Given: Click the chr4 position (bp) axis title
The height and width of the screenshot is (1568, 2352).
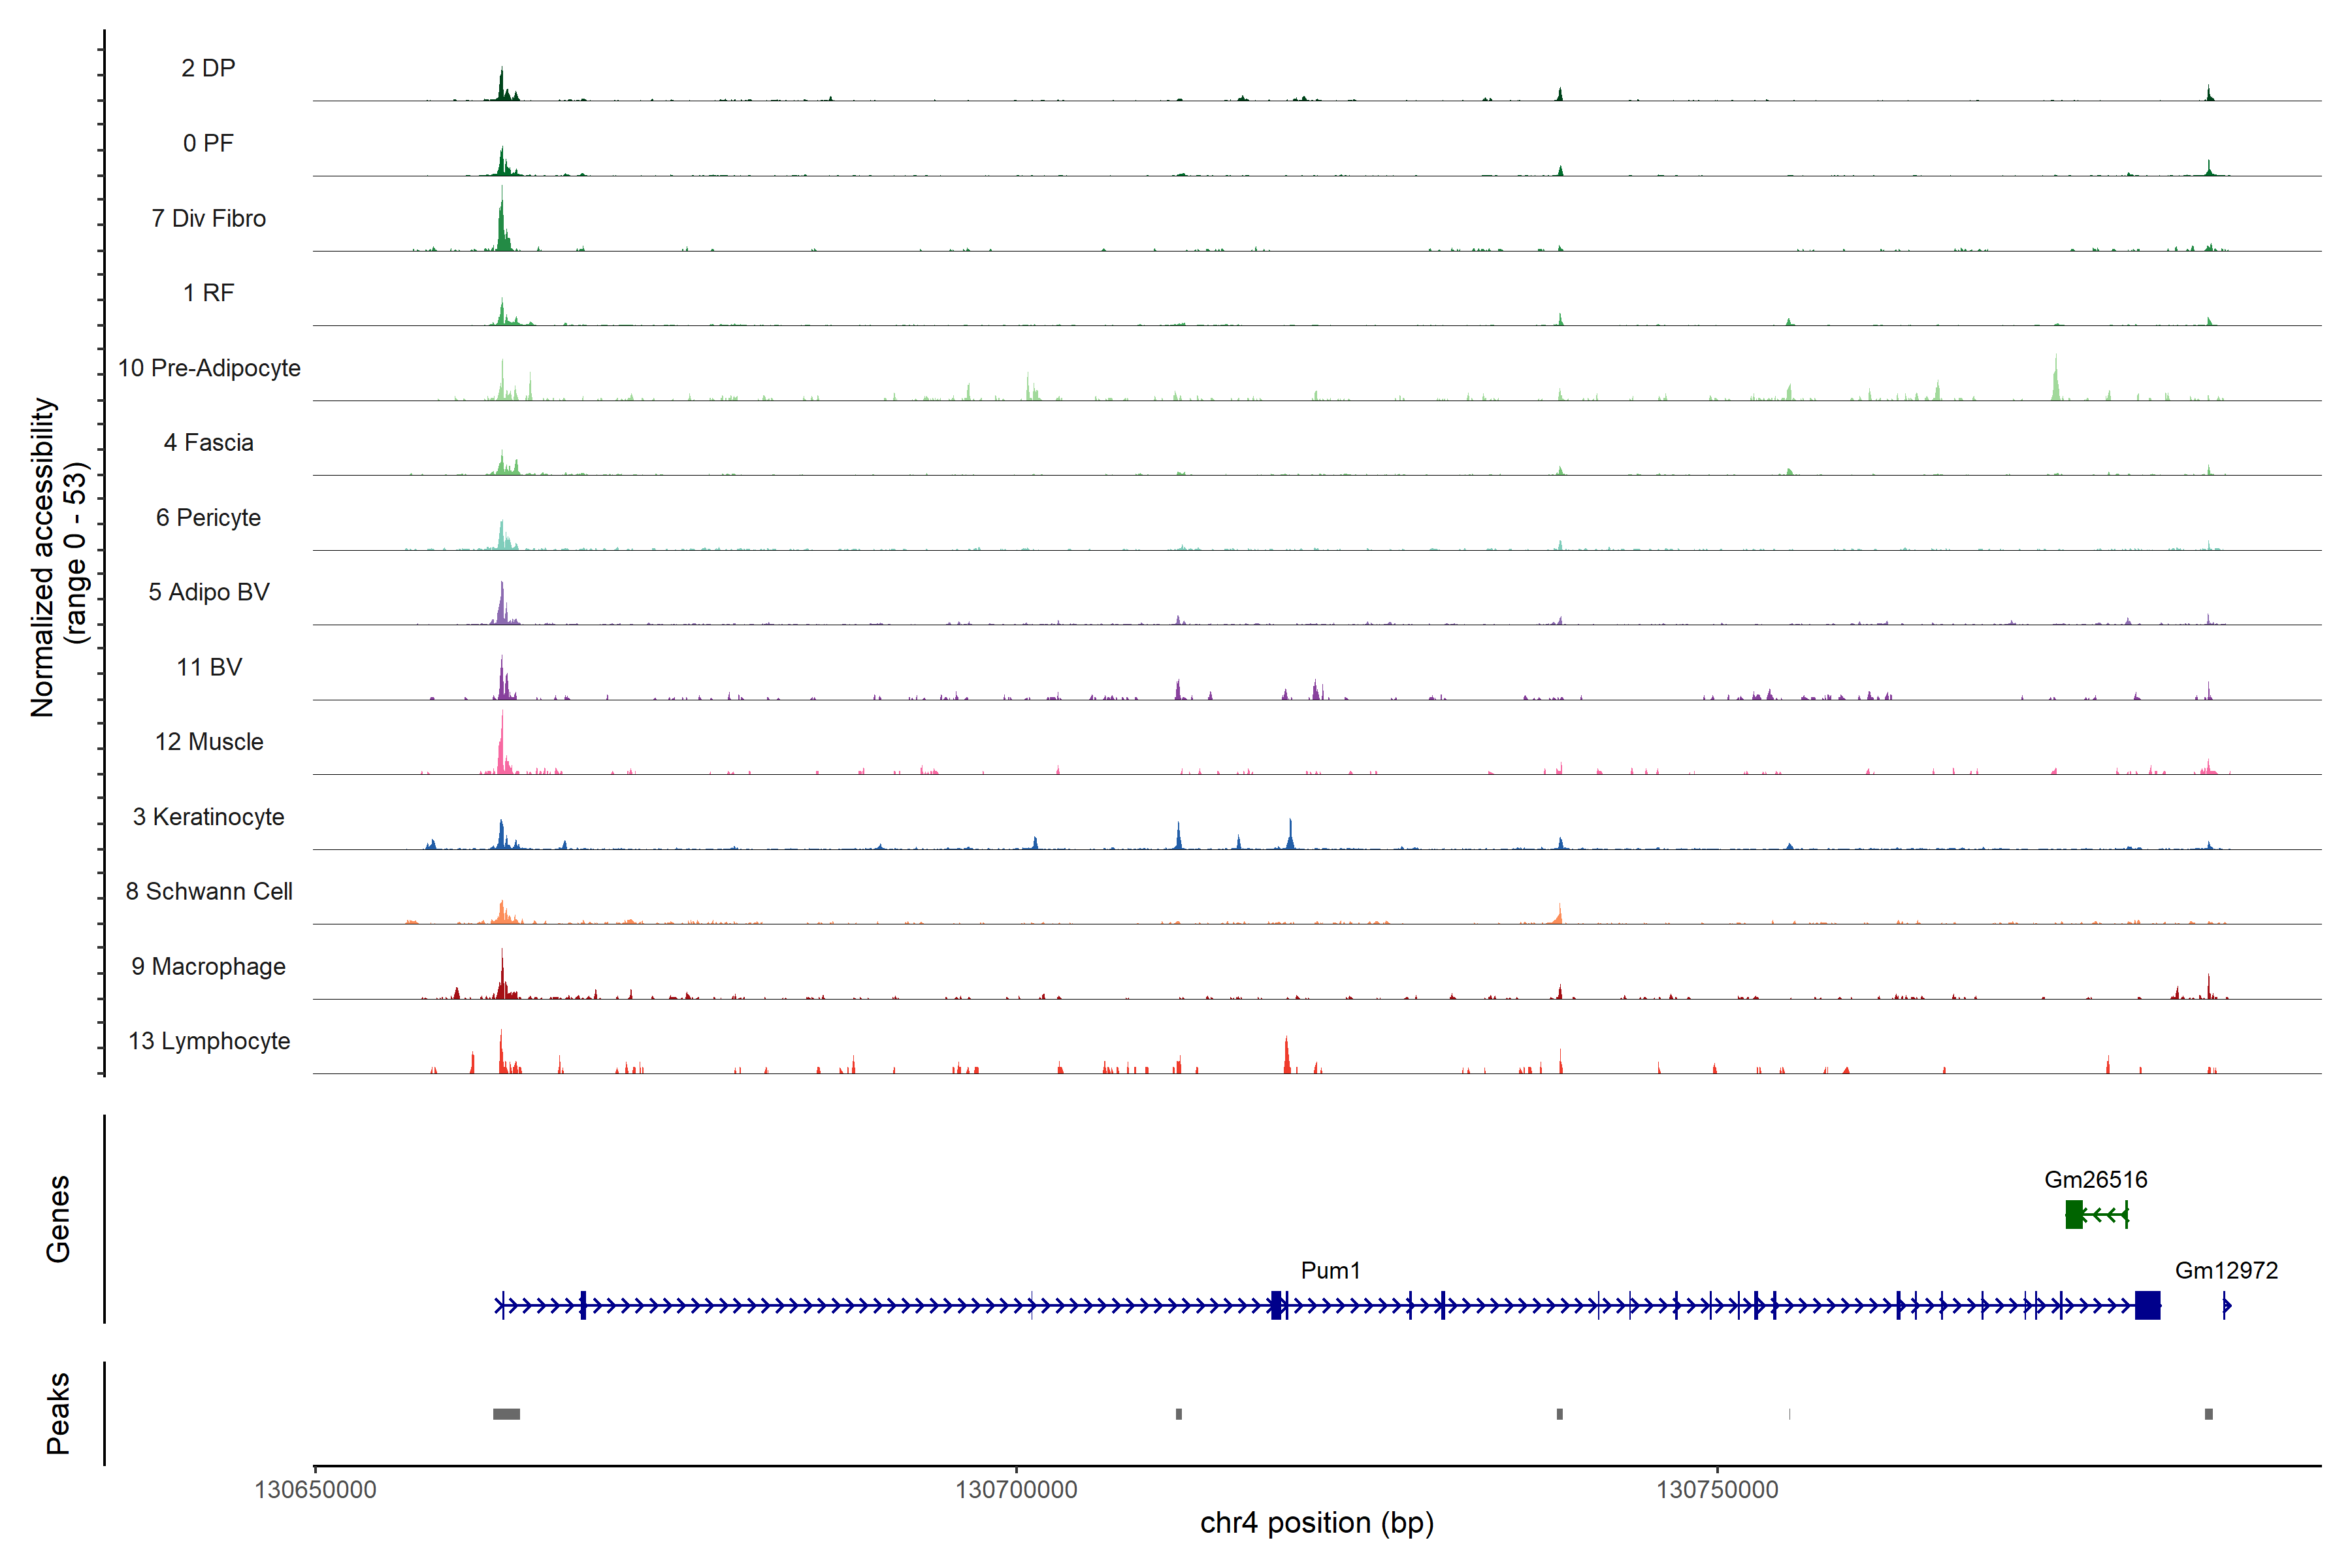Looking at the screenshot, I should 1317,1523.
